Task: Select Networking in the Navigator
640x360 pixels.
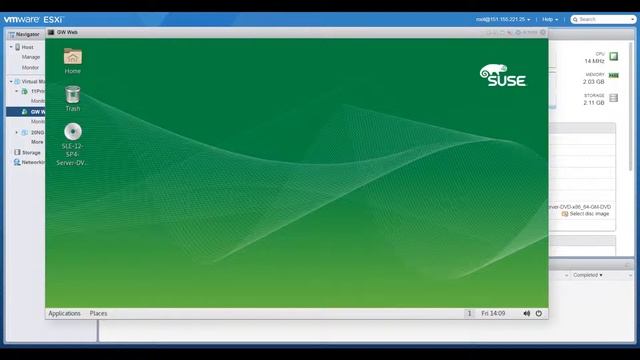Action: pos(33,162)
